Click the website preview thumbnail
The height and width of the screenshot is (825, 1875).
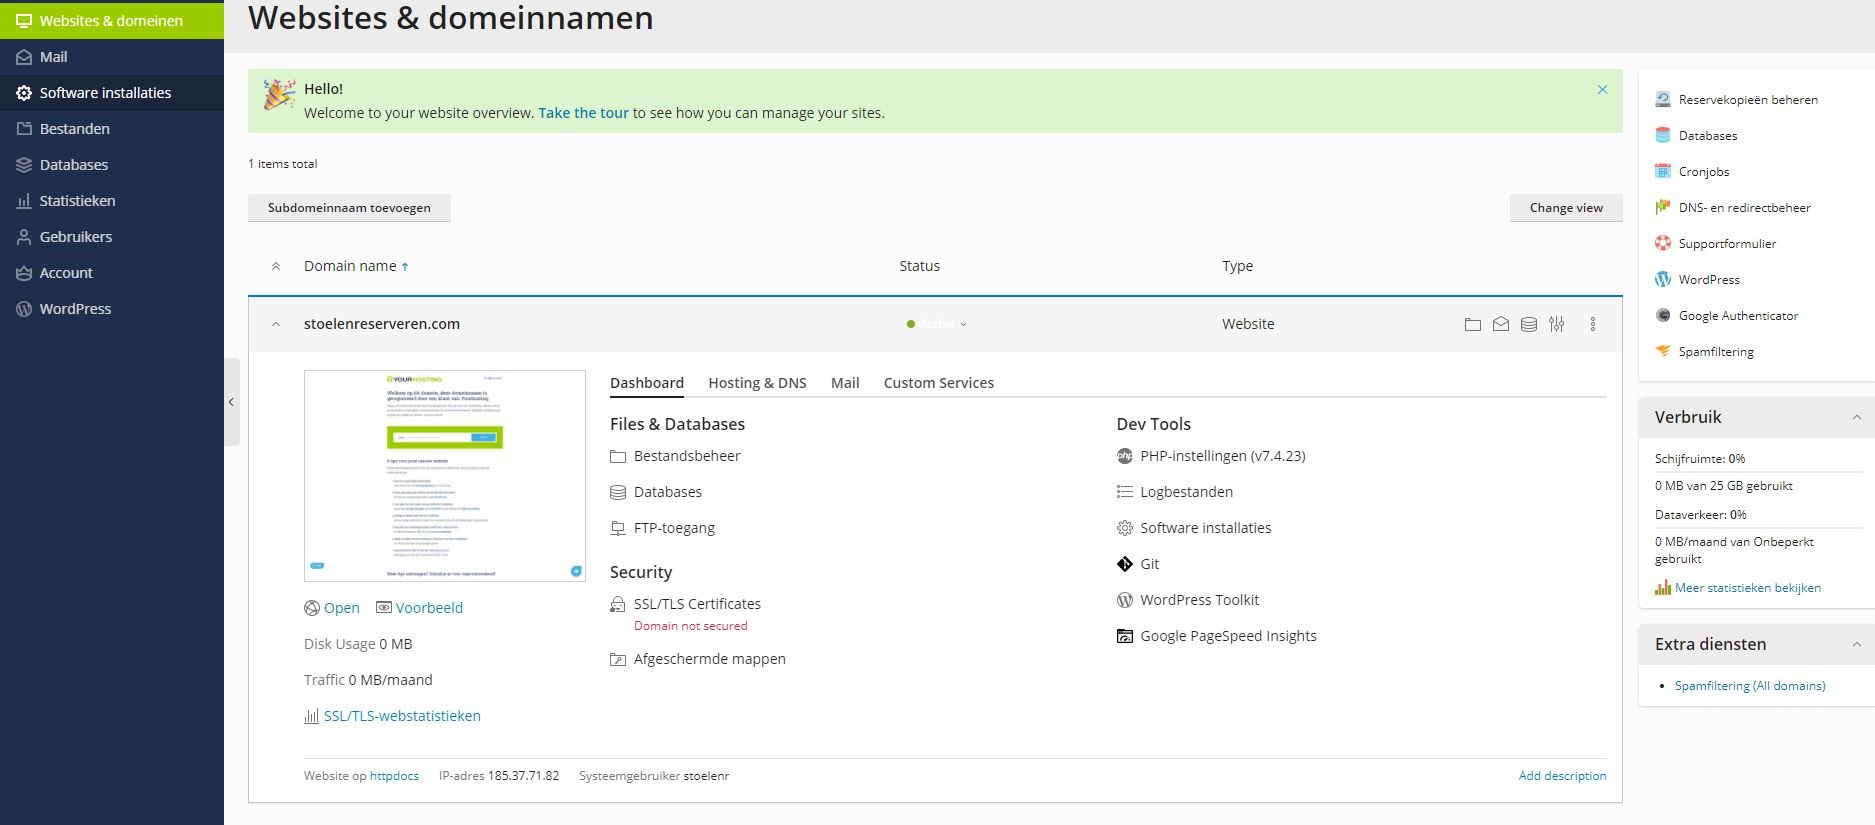click(445, 476)
